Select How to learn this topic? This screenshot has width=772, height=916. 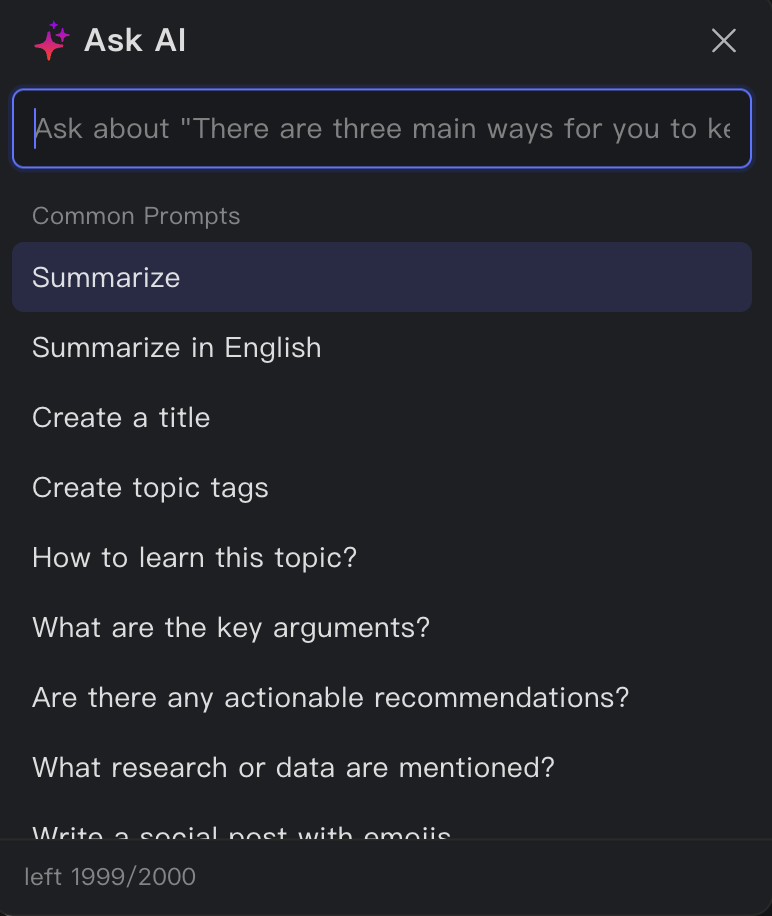(x=194, y=557)
